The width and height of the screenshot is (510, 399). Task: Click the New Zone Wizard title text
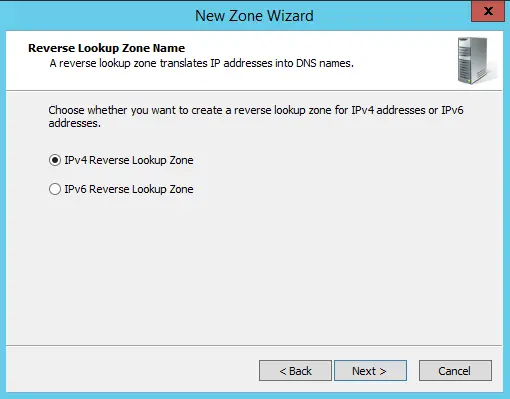[x=254, y=16]
